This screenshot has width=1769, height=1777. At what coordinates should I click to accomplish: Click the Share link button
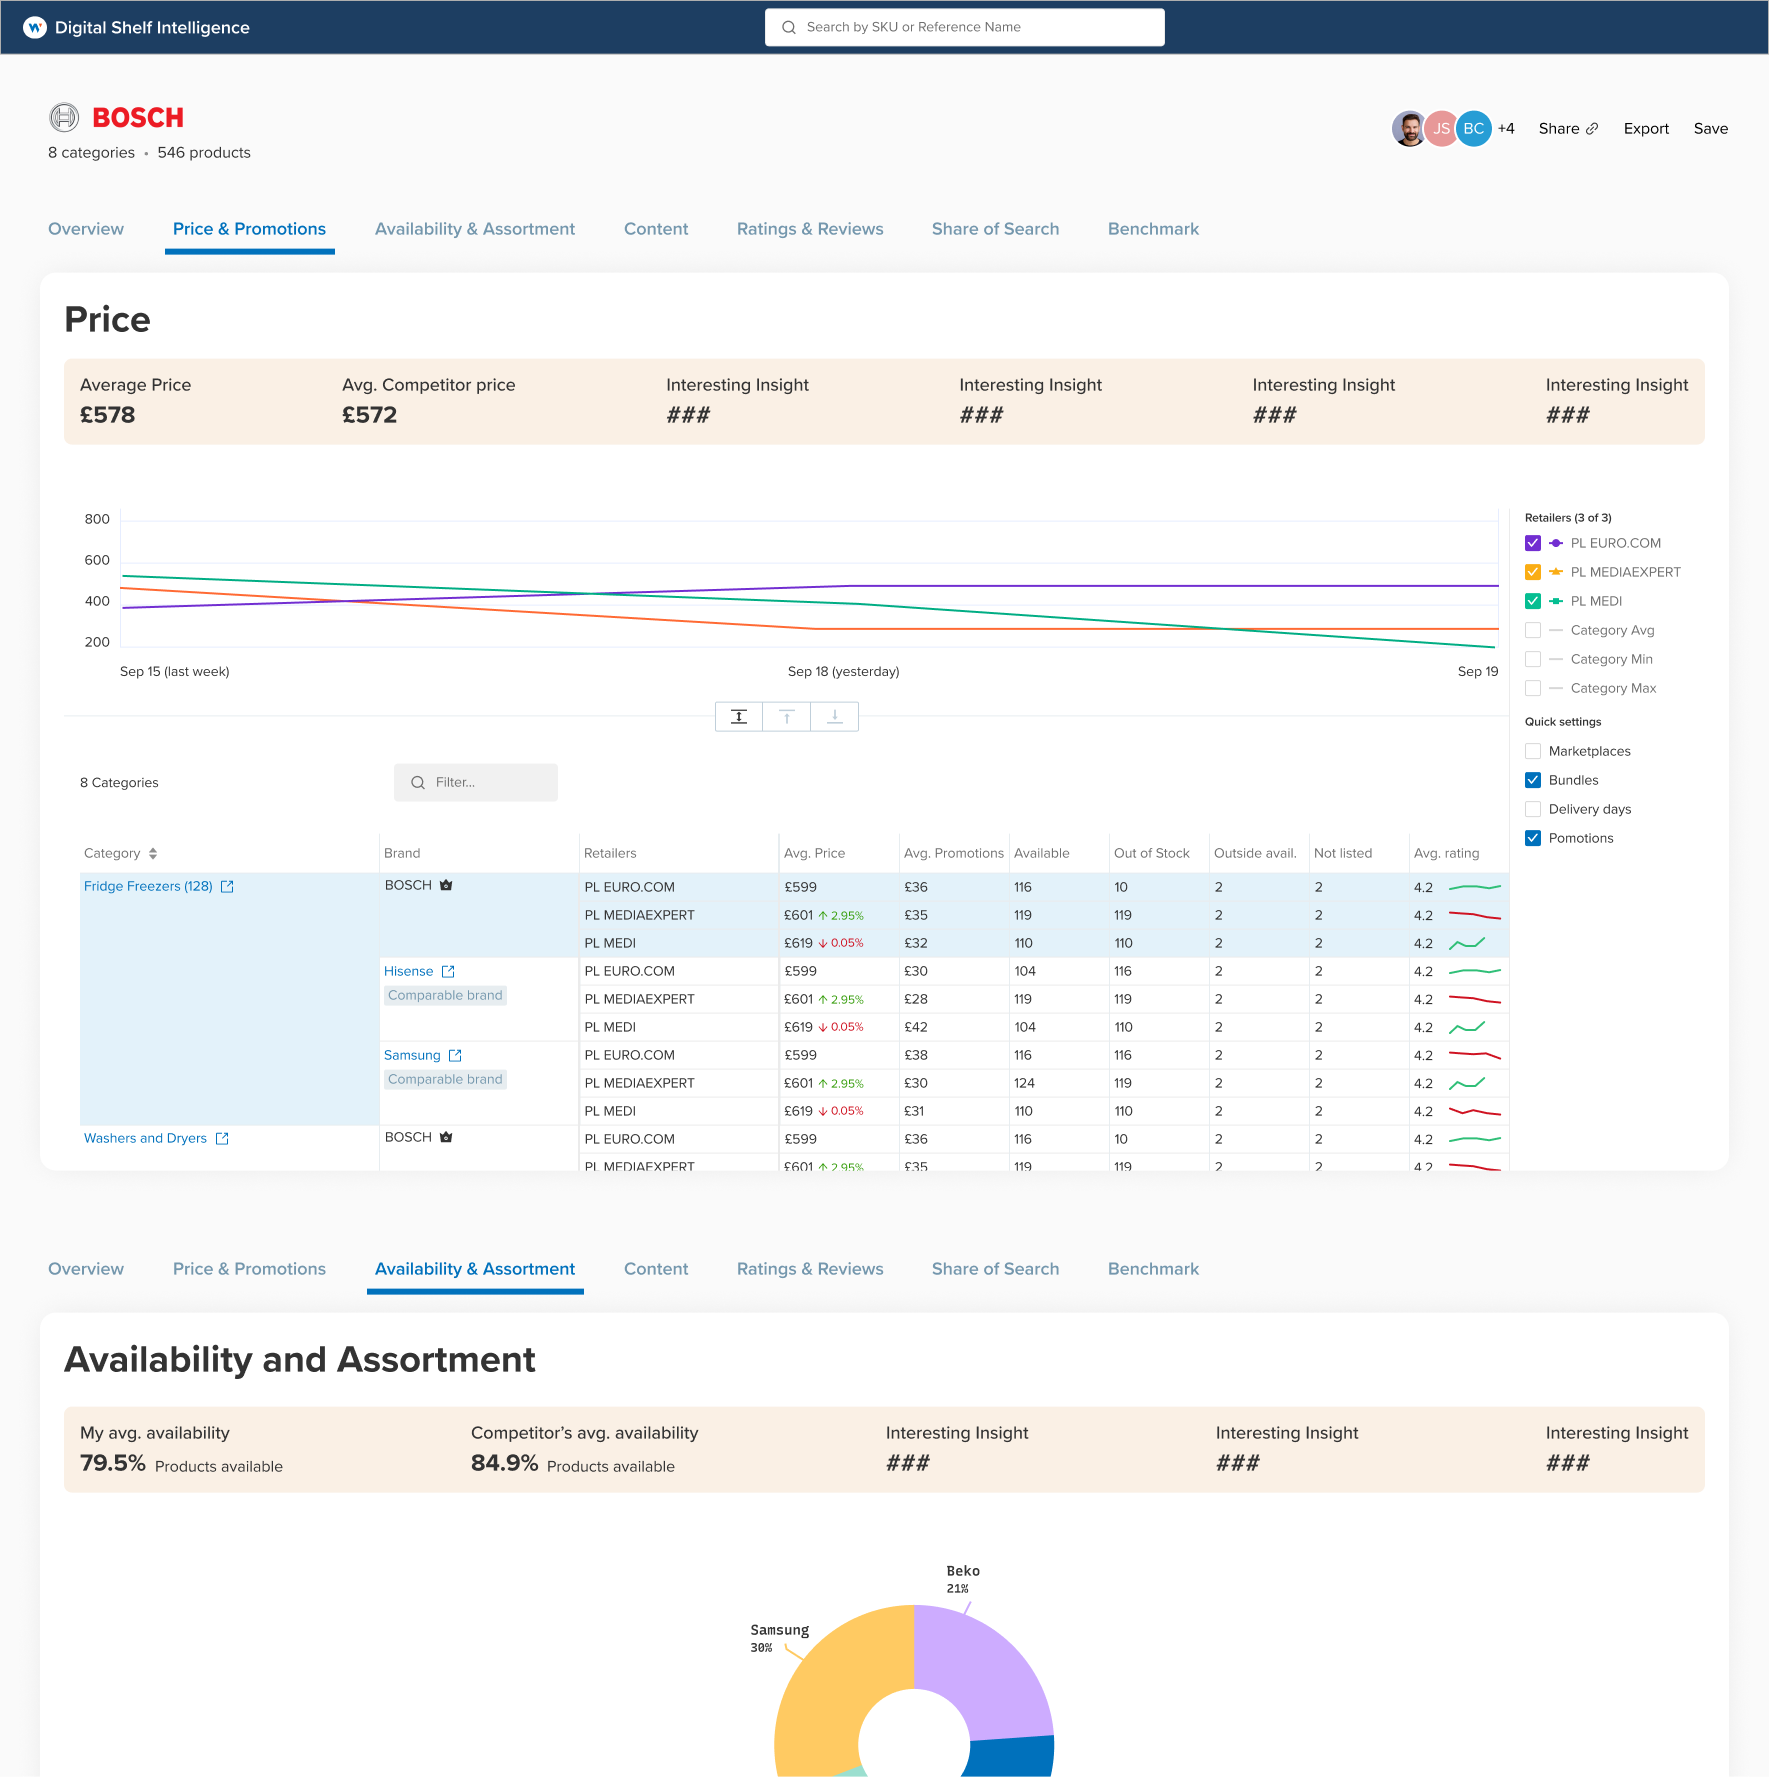coord(1568,129)
